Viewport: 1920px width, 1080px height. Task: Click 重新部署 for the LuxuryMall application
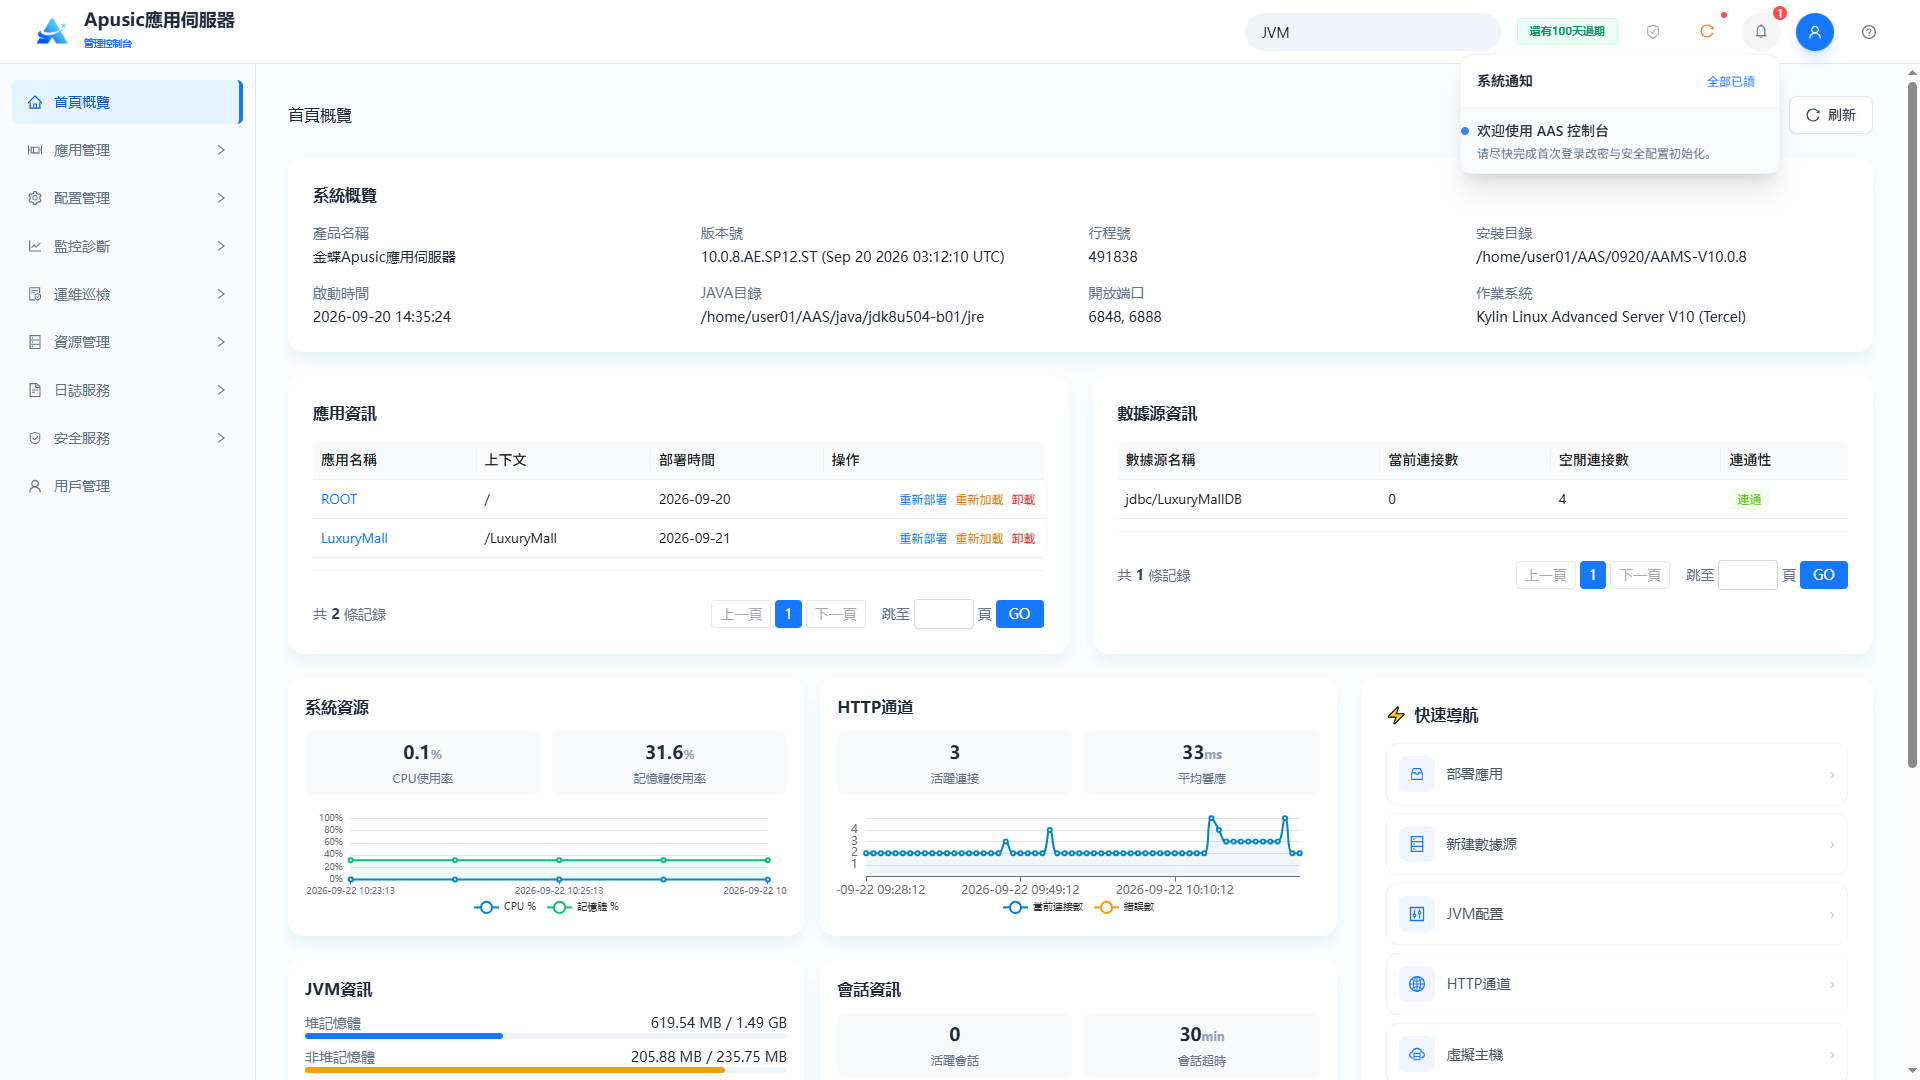[922, 538]
